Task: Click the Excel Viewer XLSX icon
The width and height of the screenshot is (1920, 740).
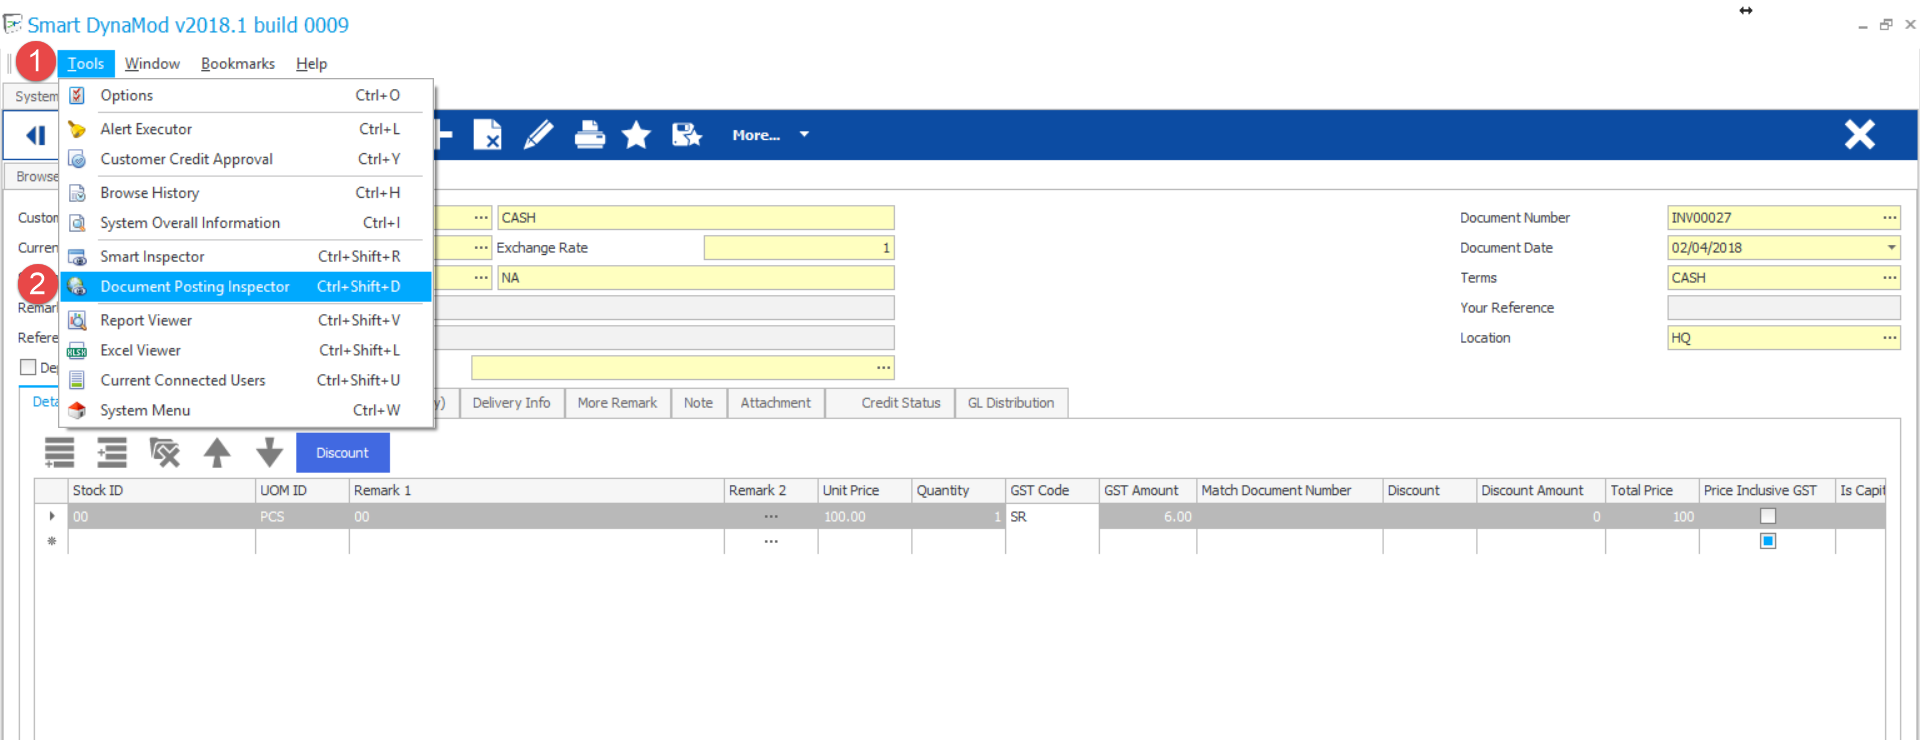Action: coord(77,351)
